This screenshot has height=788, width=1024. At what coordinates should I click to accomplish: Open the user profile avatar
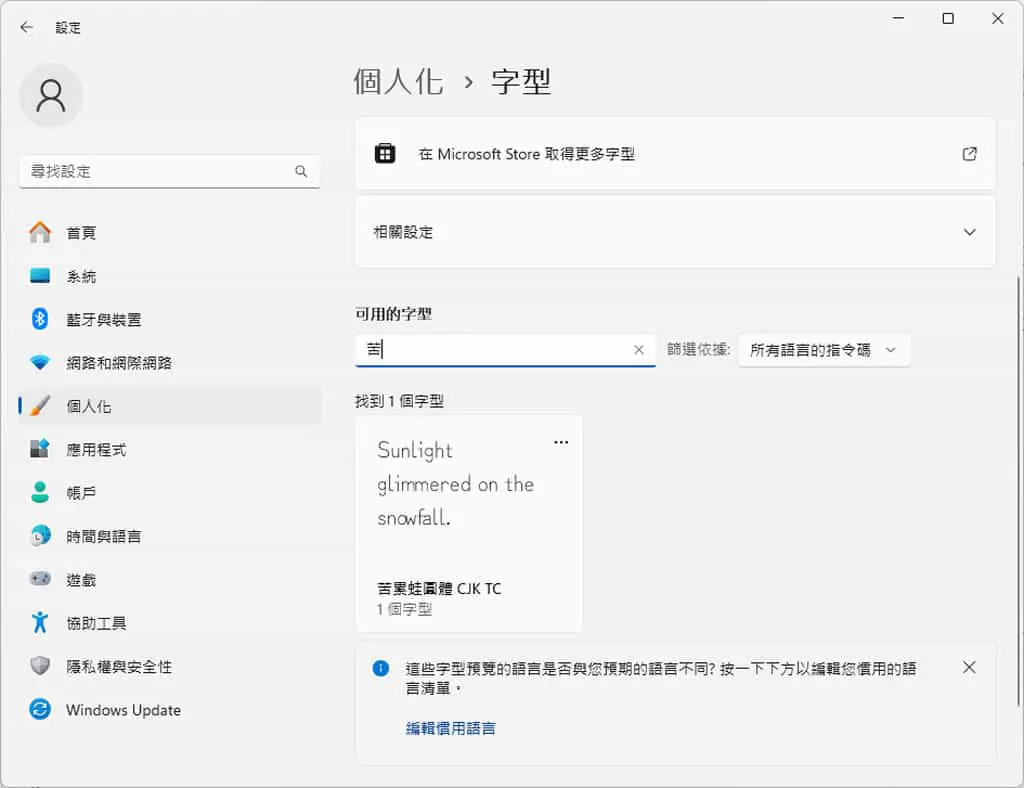coord(51,96)
